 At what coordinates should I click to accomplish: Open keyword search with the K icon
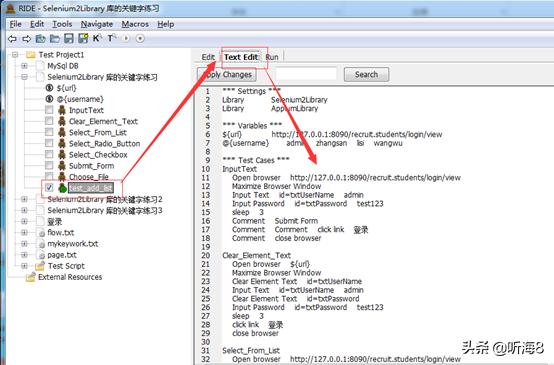click(97, 38)
